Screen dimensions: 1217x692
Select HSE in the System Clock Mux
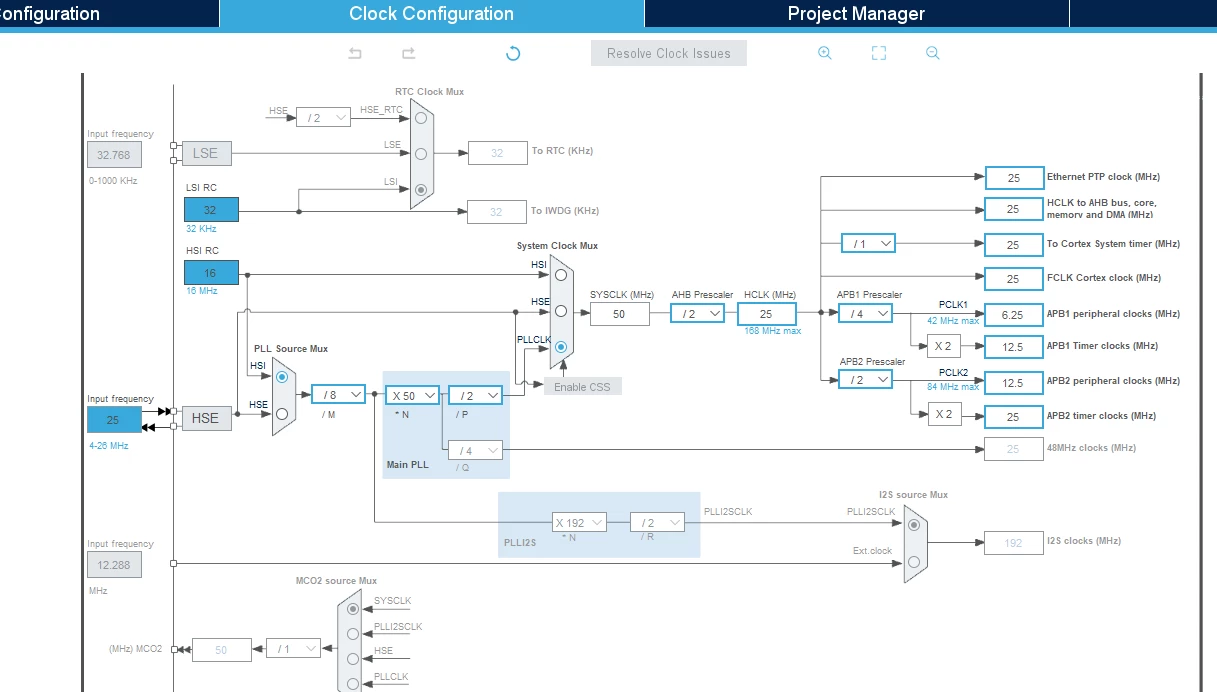pyautogui.click(x=561, y=311)
